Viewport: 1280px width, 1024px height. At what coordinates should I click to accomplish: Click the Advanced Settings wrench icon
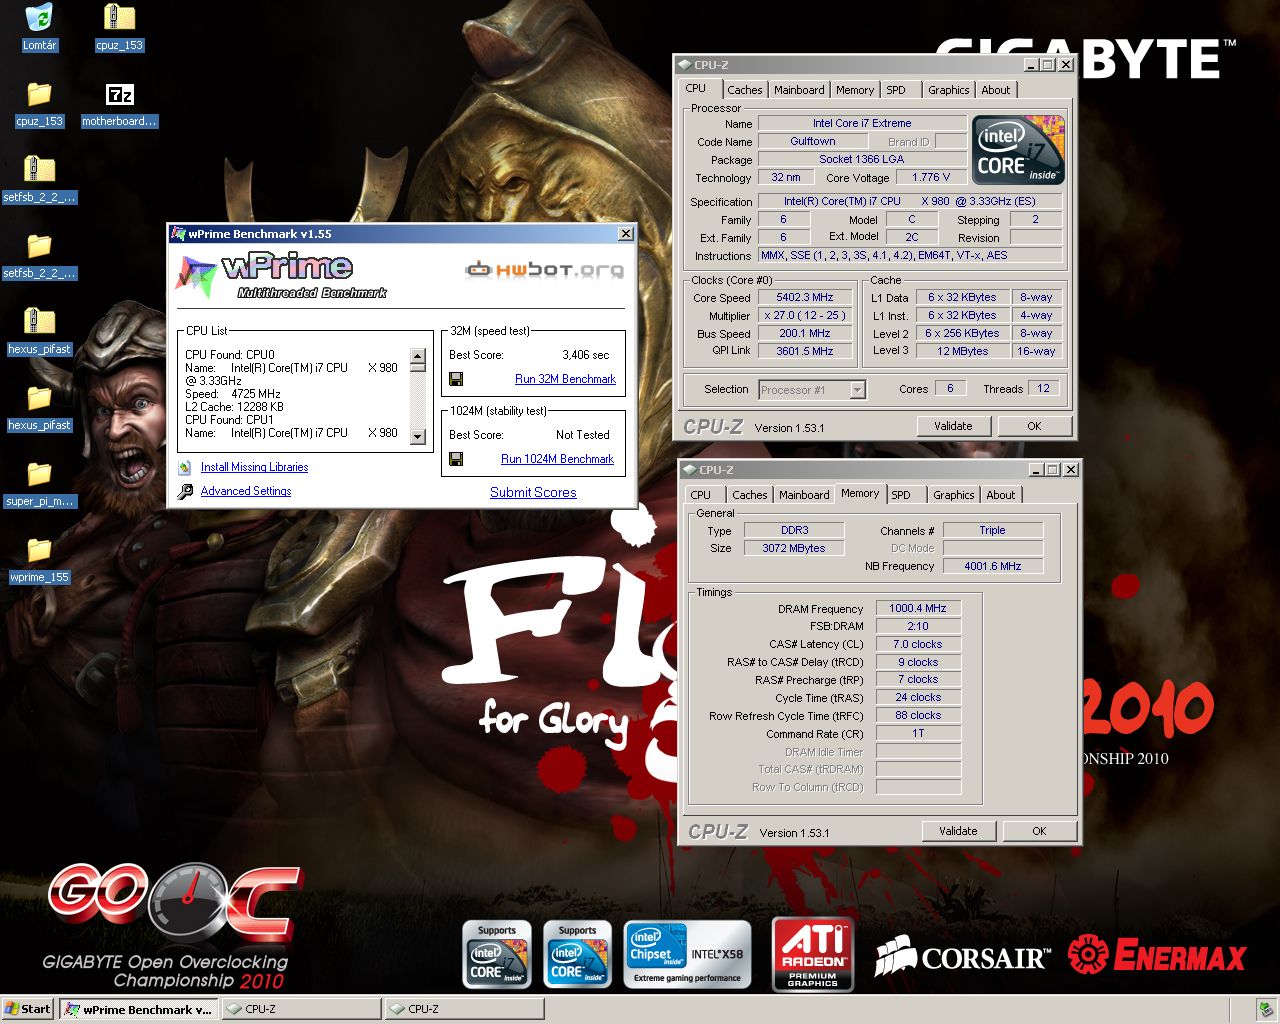coord(185,491)
